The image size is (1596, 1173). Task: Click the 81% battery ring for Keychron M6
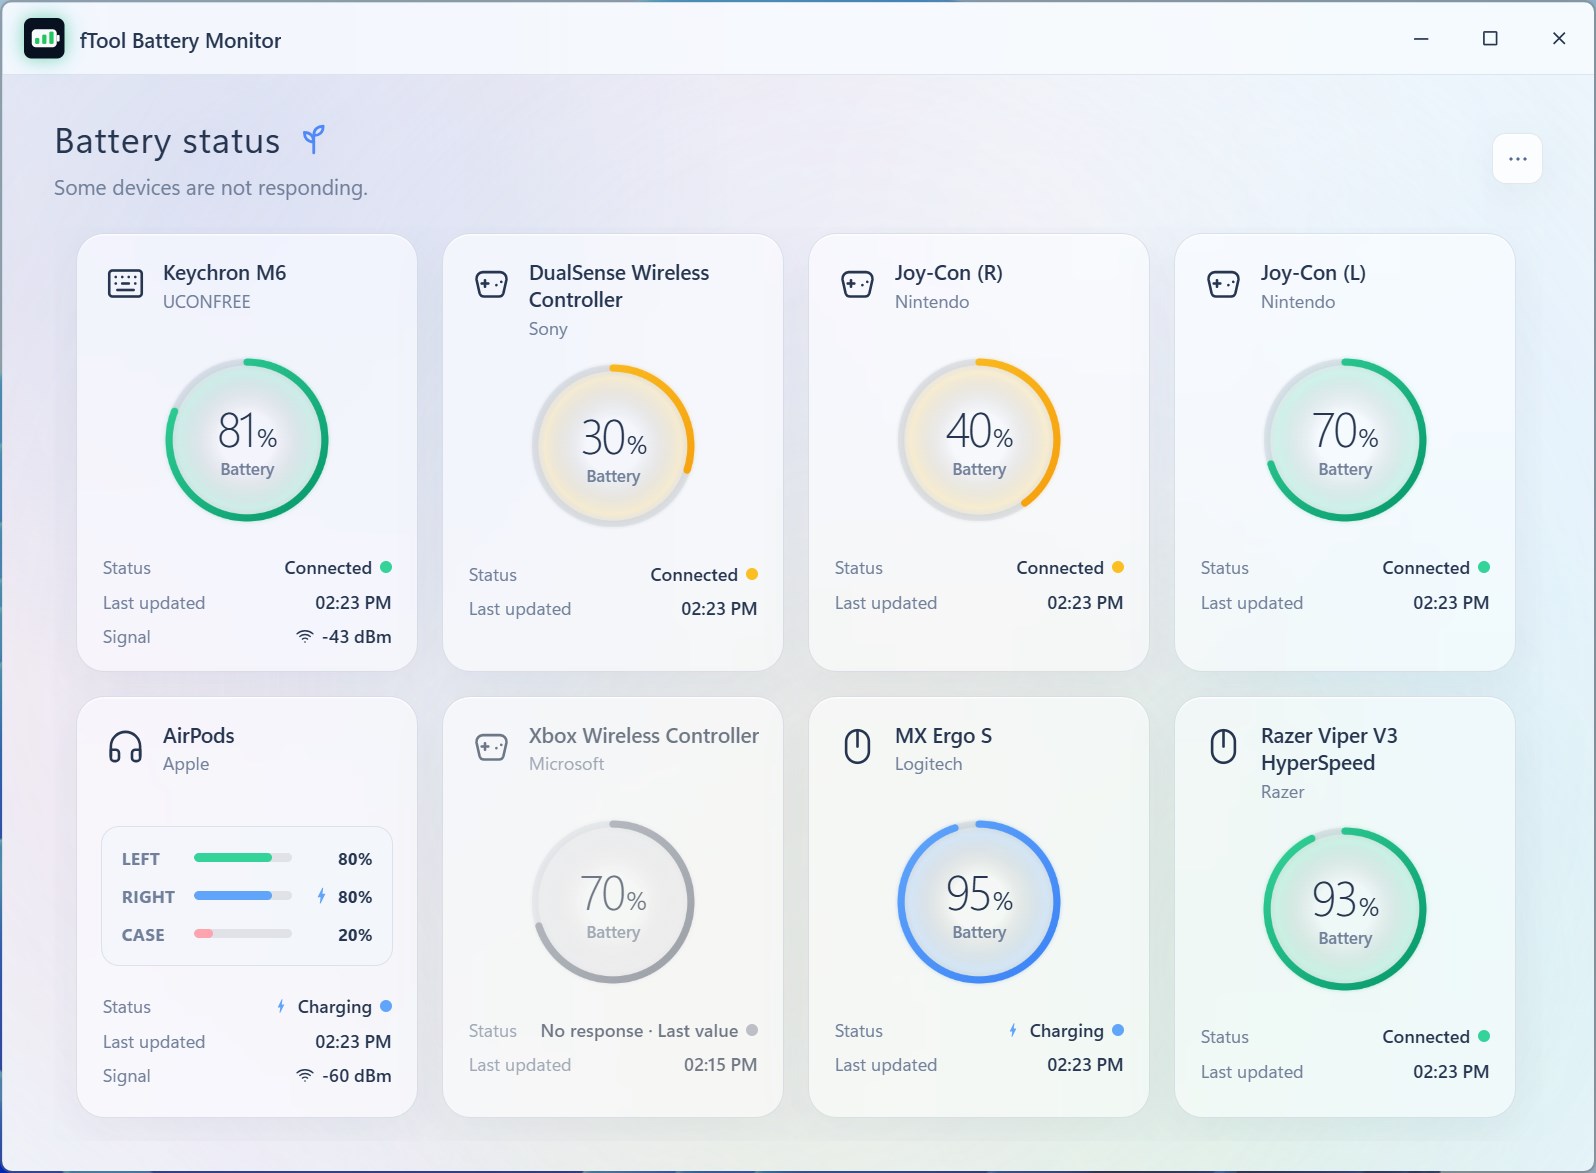pyautogui.click(x=247, y=440)
